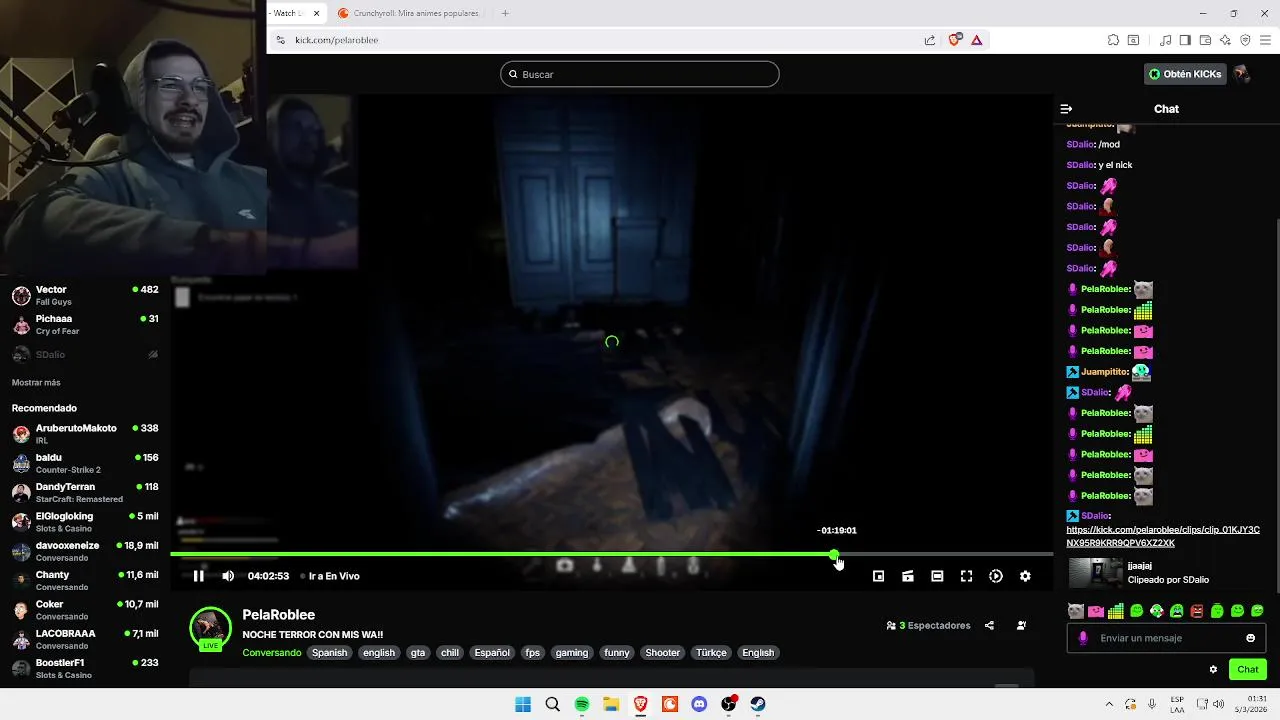Click the clip creation icon in player

pyautogui.click(x=908, y=576)
